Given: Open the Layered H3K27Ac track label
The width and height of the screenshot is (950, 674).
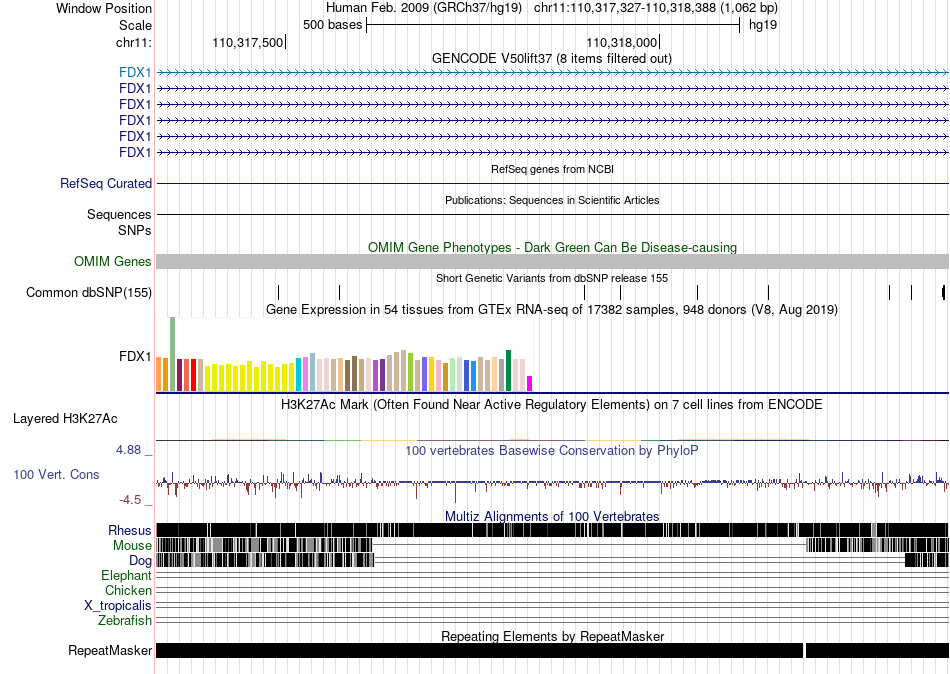Looking at the screenshot, I should 65,419.
